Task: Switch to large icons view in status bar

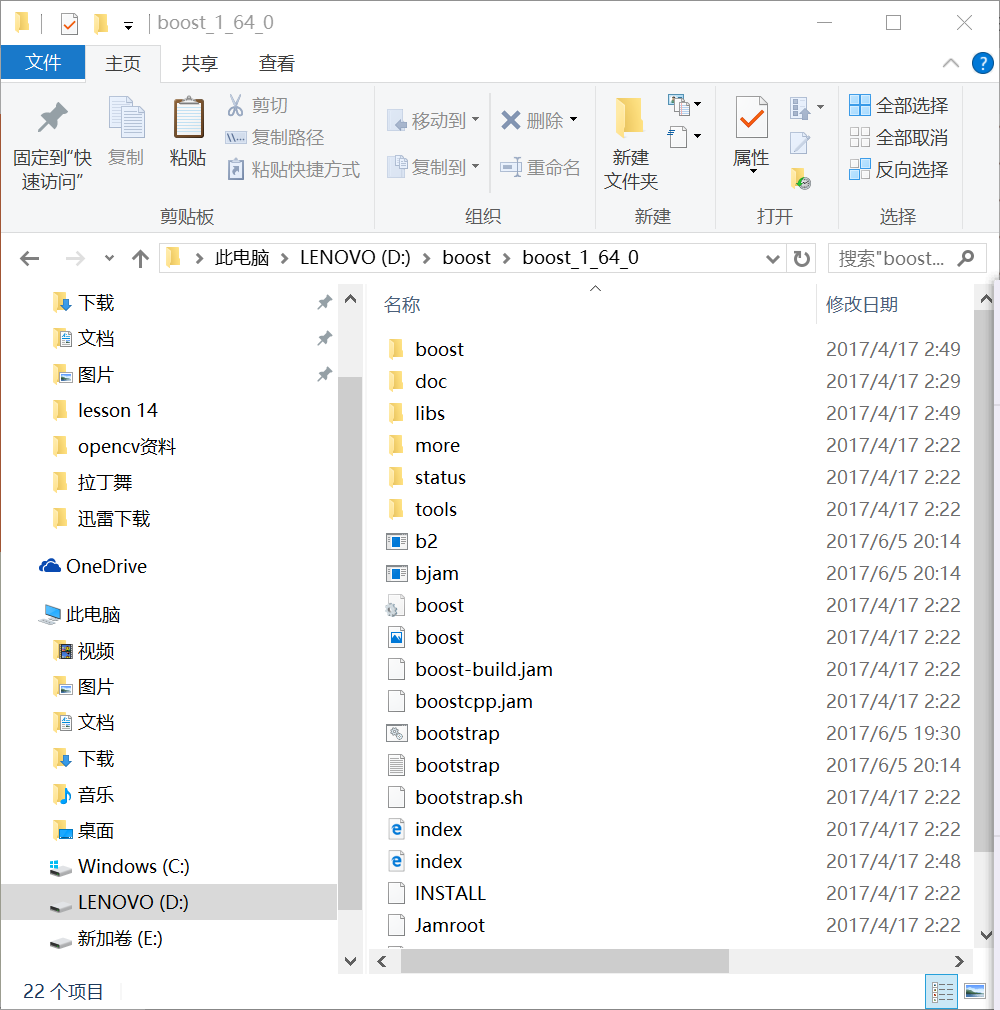Action: click(x=974, y=992)
